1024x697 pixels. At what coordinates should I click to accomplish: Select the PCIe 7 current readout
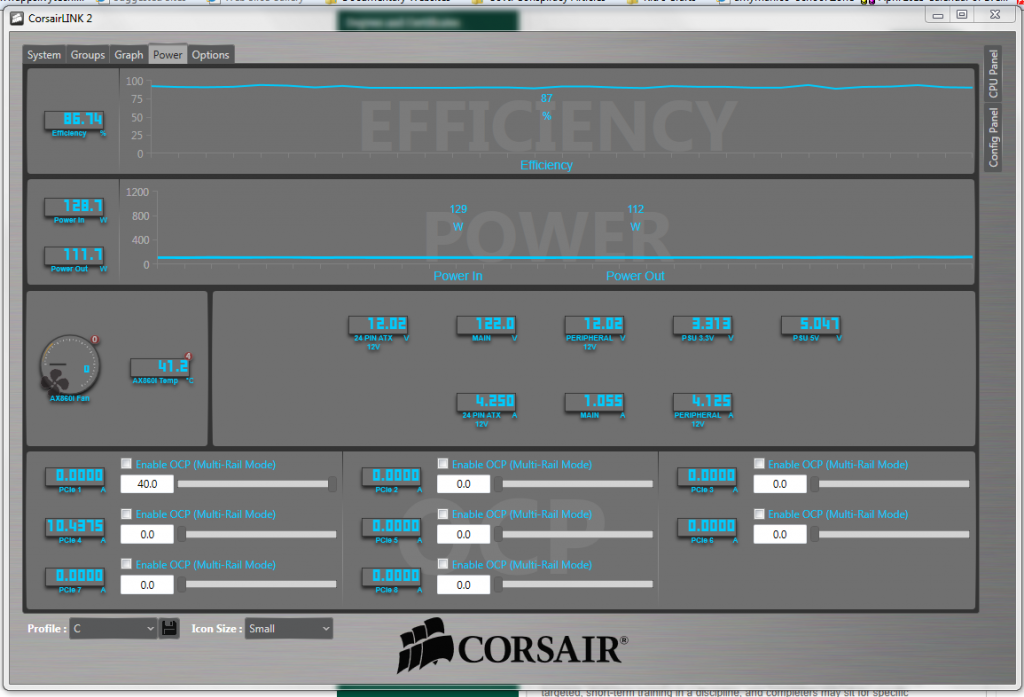(x=75, y=576)
